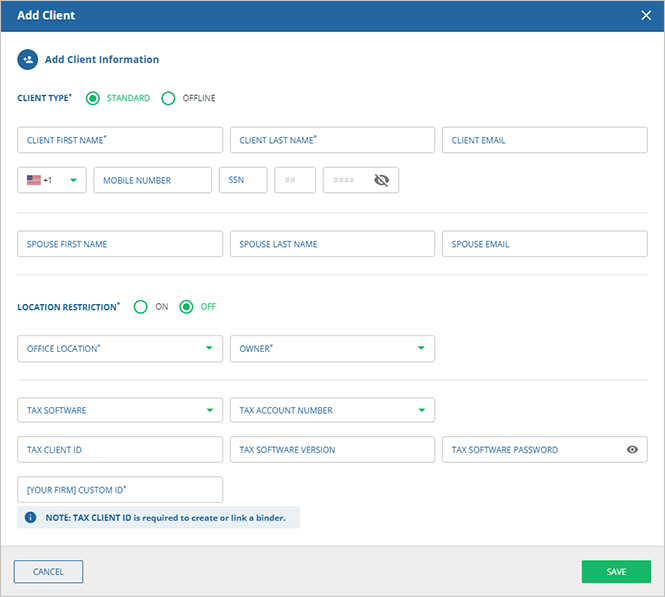Toggle SSN visibility eye-slash icon
The width and height of the screenshot is (665, 597).
pyautogui.click(x=381, y=180)
